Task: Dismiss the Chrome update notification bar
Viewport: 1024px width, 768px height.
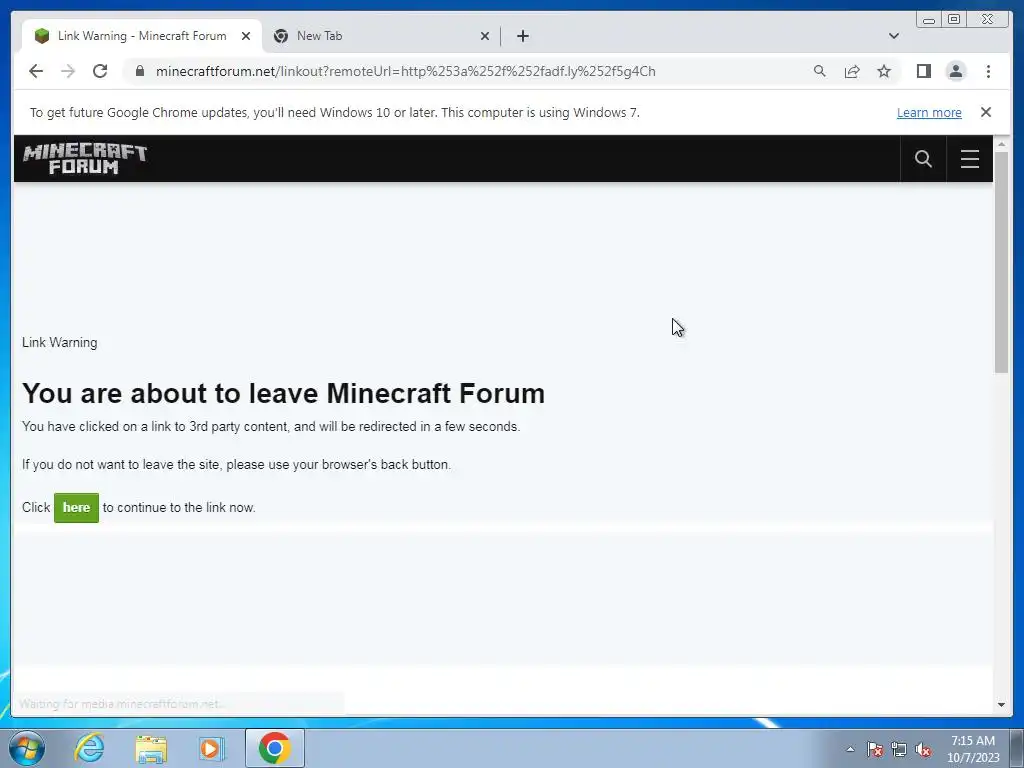Action: (985, 112)
